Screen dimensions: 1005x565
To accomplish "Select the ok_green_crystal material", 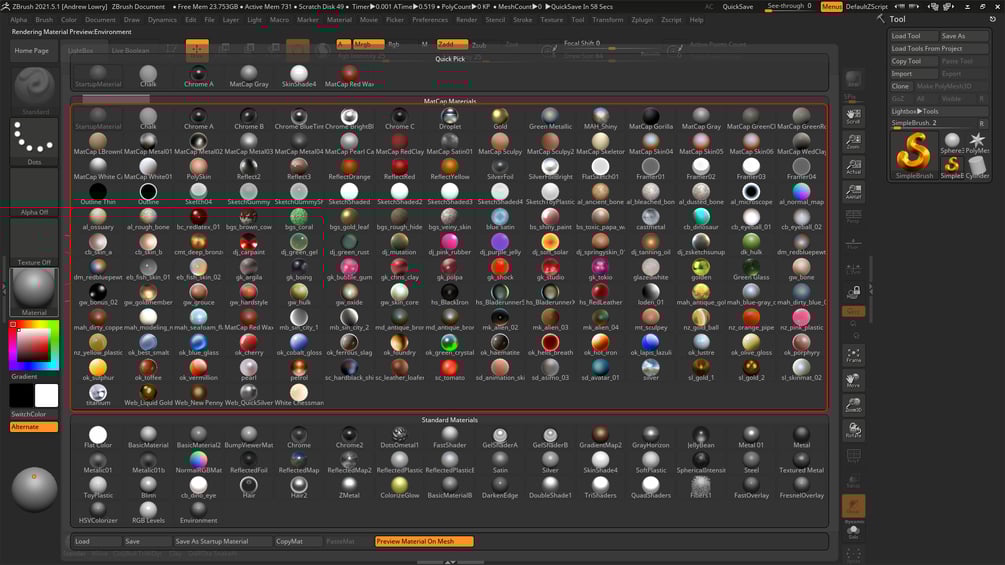I will coord(450,343).
